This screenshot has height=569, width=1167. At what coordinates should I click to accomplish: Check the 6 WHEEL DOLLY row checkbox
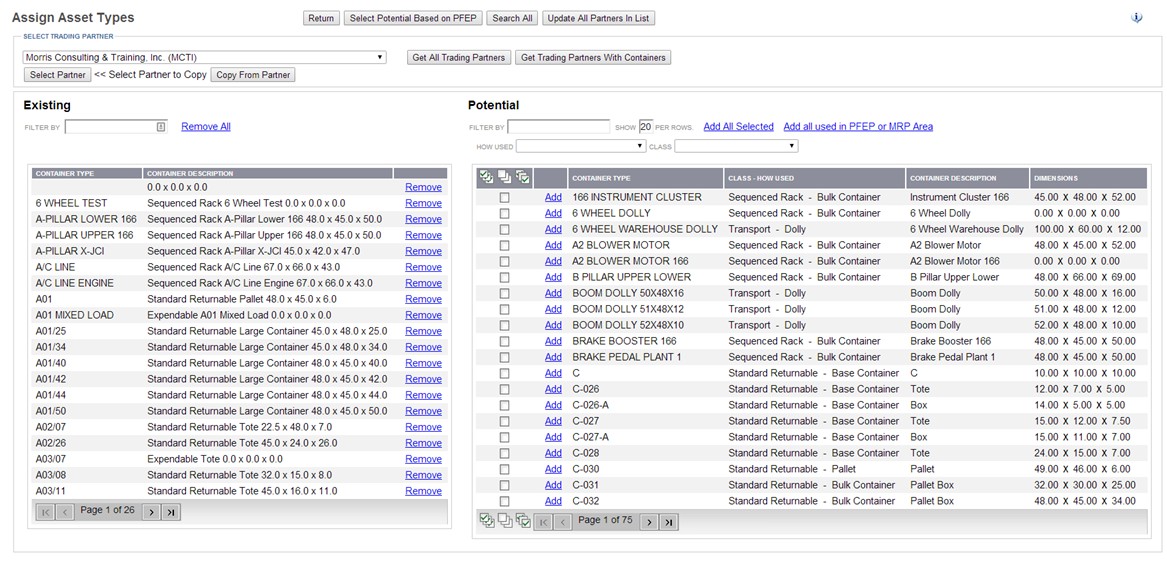(505, 213)
